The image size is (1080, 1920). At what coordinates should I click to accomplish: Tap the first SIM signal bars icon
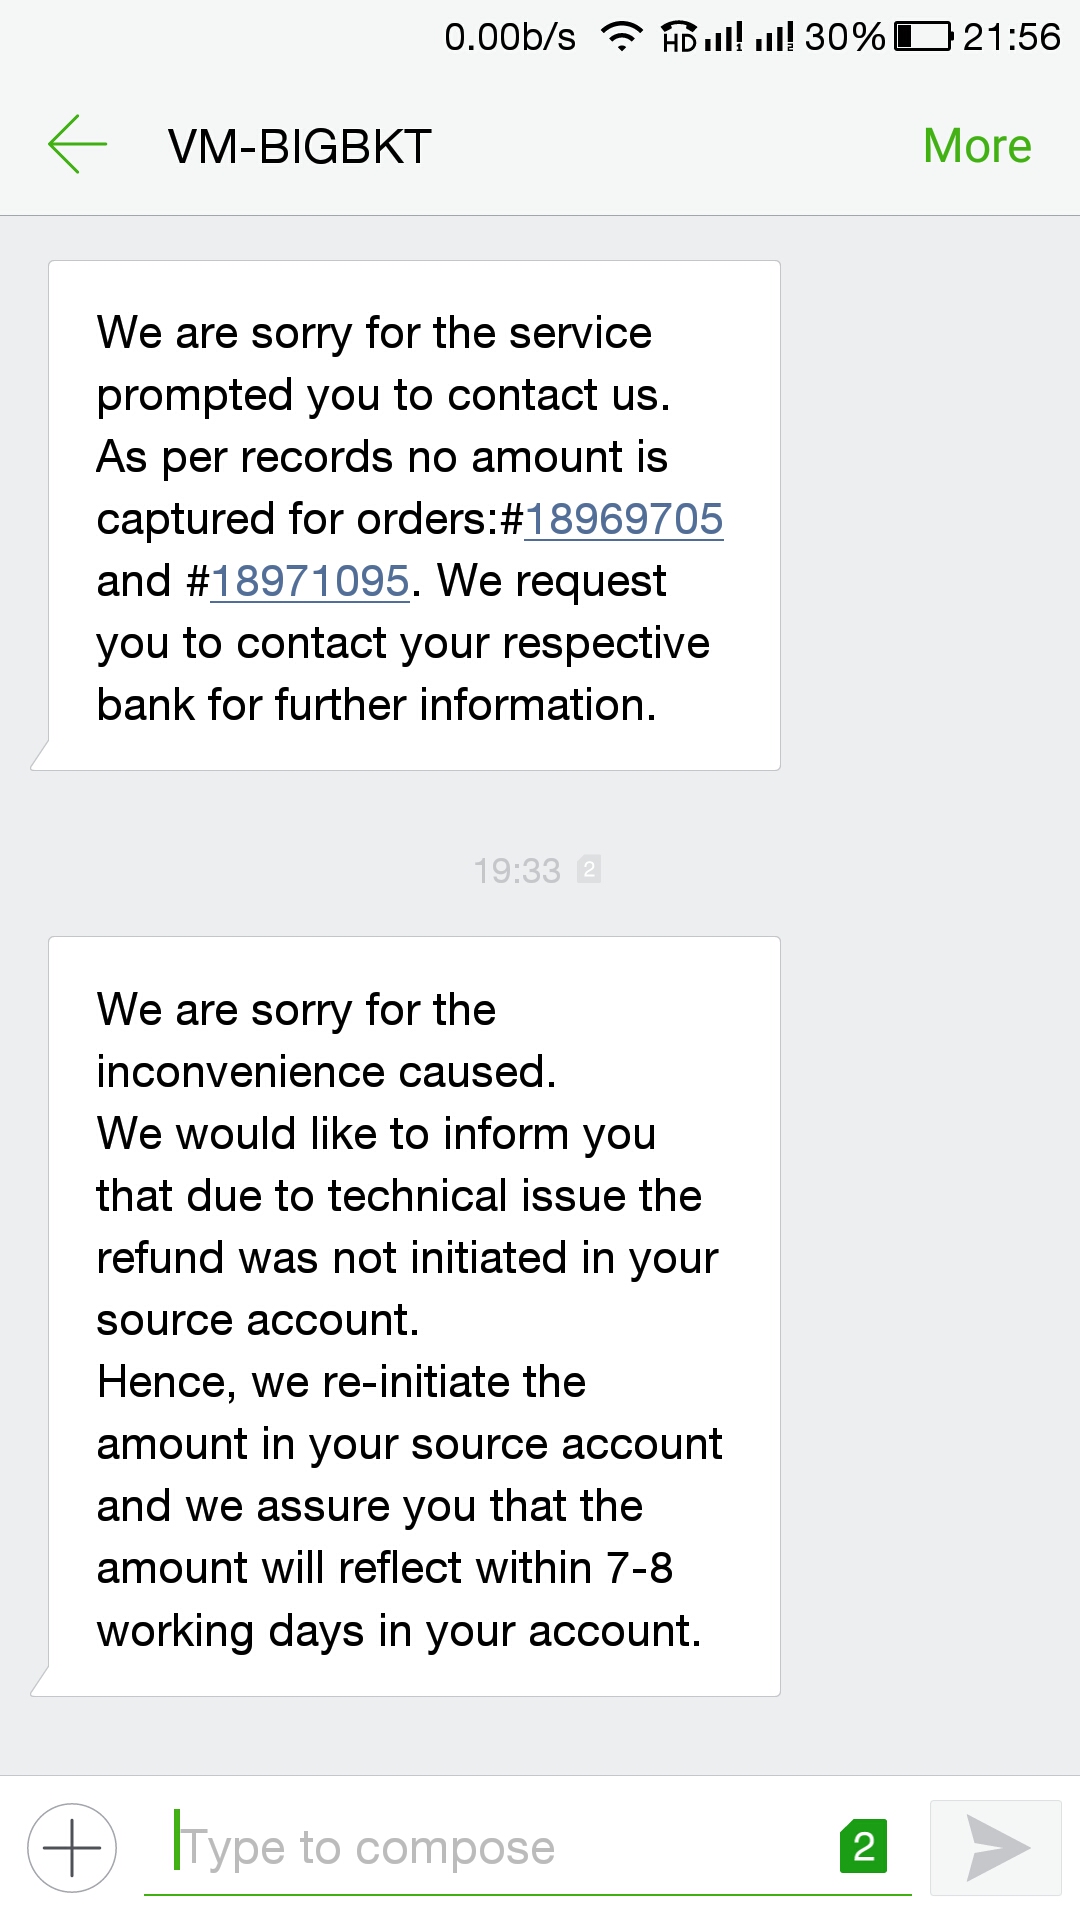(x=723, y=38)
